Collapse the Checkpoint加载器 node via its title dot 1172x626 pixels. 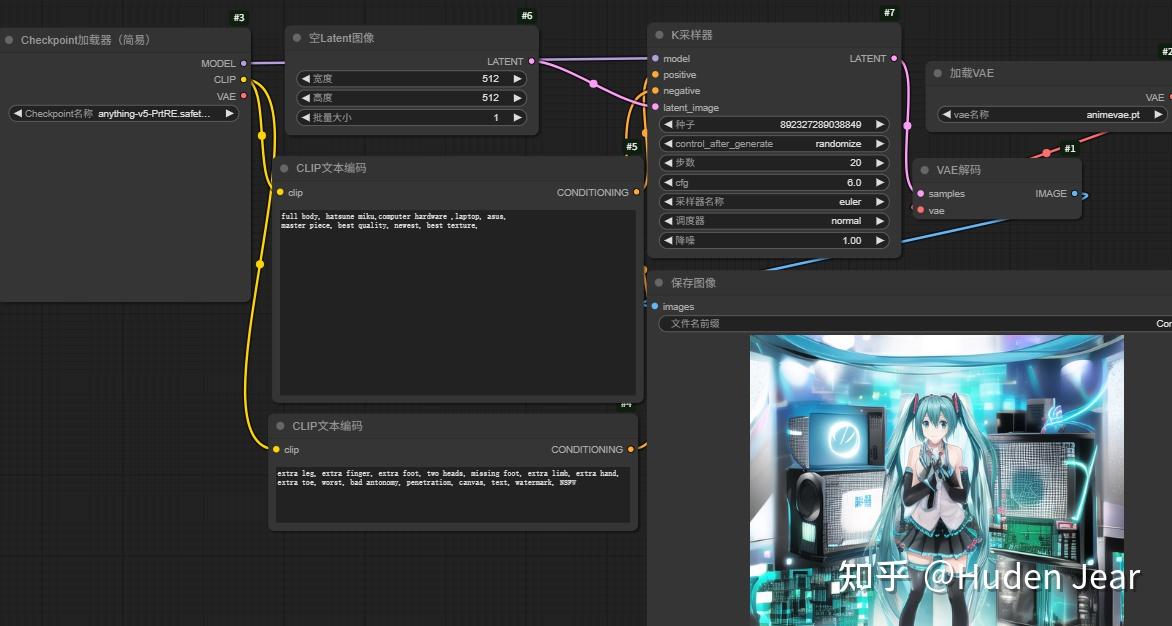point(9,40)
